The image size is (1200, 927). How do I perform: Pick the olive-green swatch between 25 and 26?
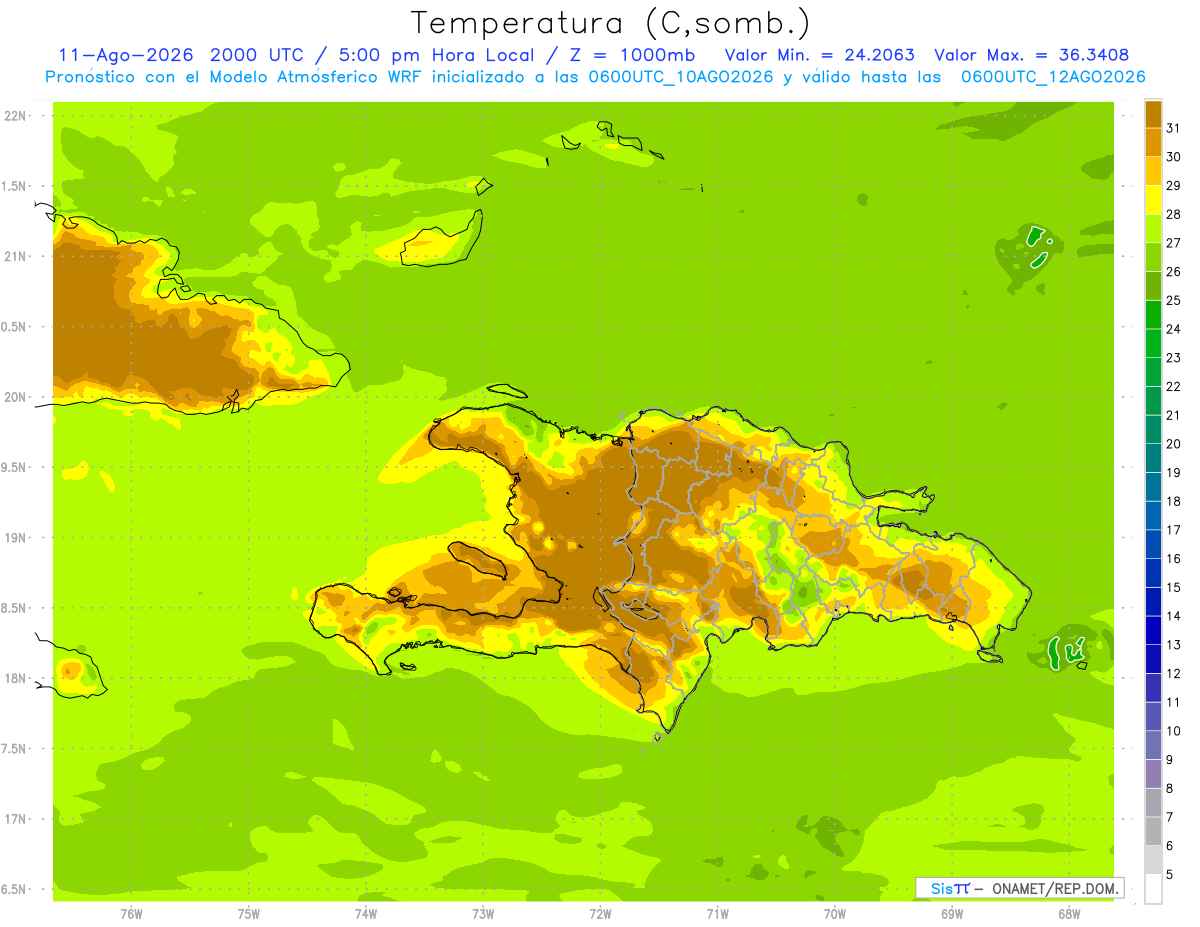[1153, 285]
